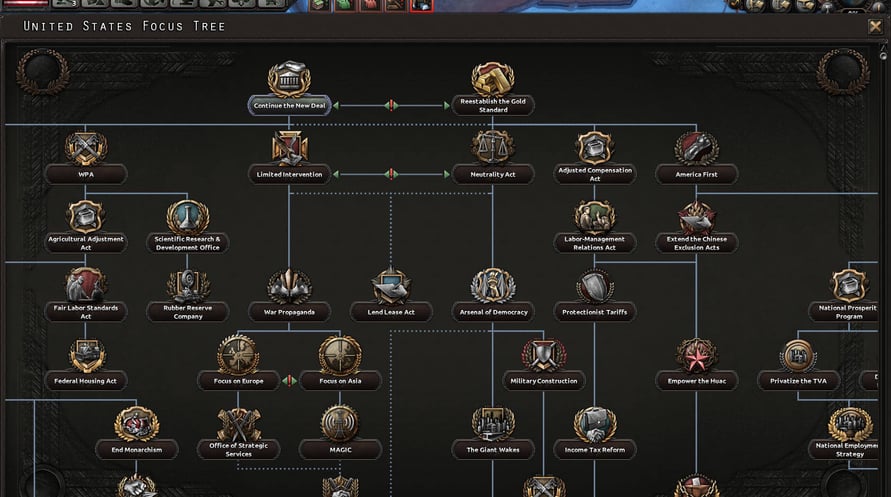891x497 pixels.
Task: Pick the Neutrality Act scales icon
Action: click(x=493, y=148)
